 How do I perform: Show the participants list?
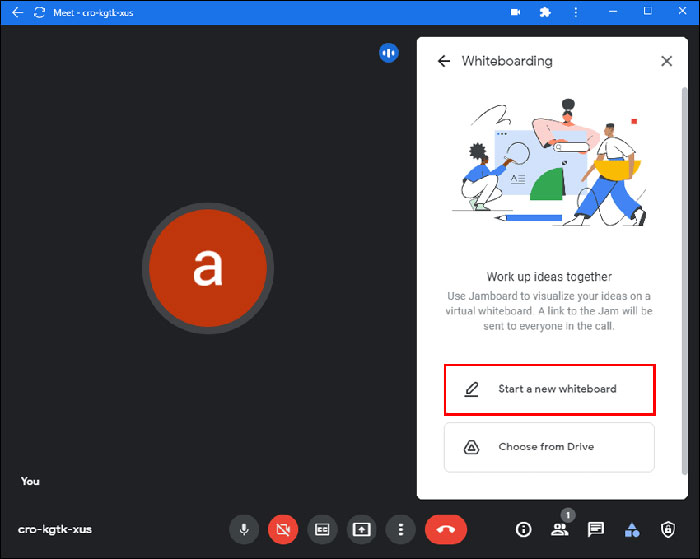point(559,529)
